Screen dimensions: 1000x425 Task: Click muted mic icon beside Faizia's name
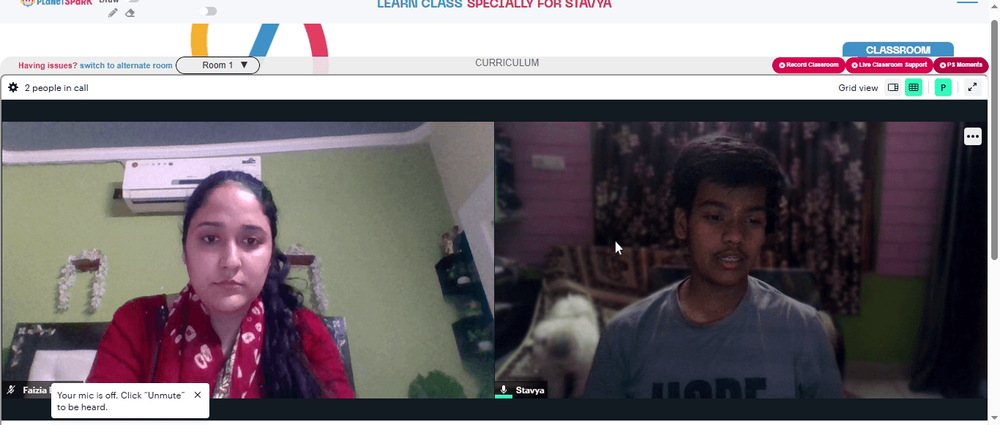tap(11, 390)
